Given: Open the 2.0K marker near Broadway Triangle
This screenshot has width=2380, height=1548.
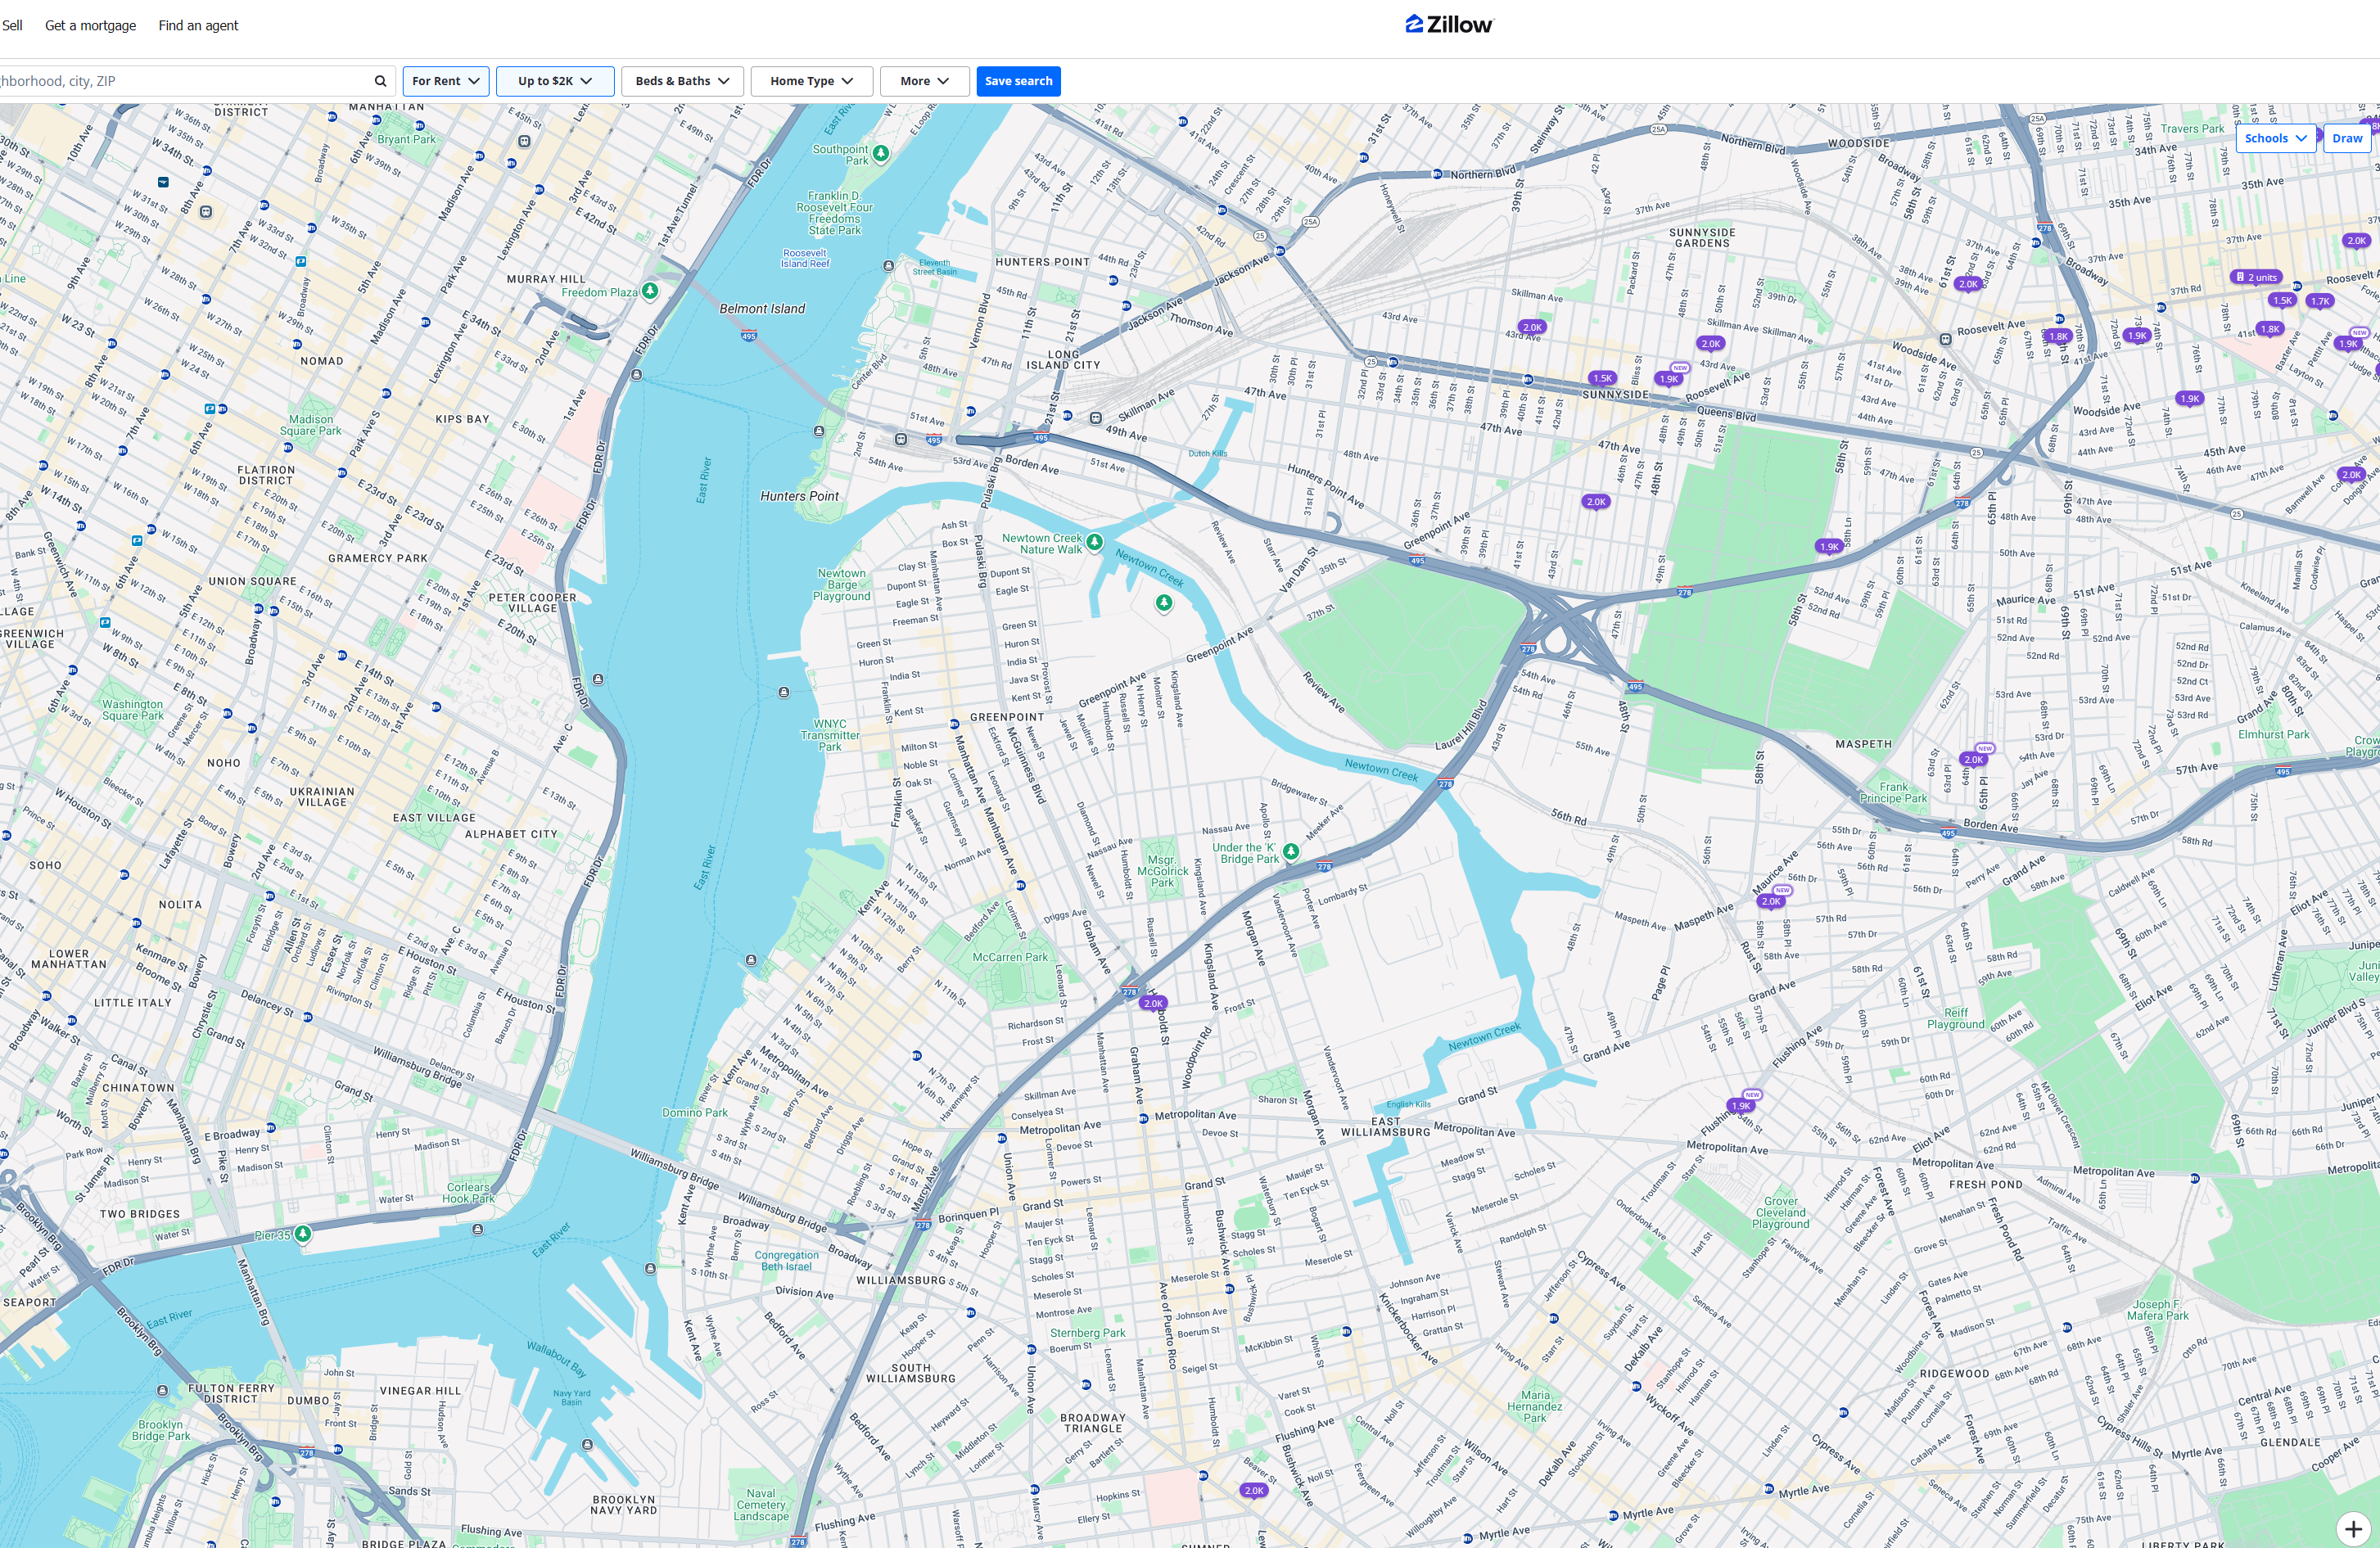Looking at the screenshot, I should click(1254, 1490).
